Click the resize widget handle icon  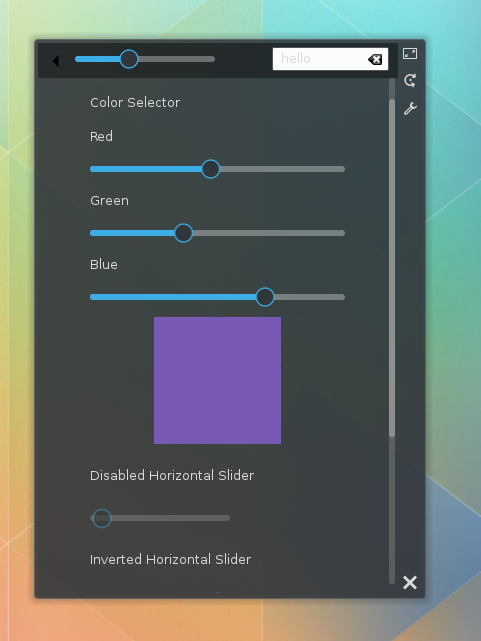pos(410,54)
